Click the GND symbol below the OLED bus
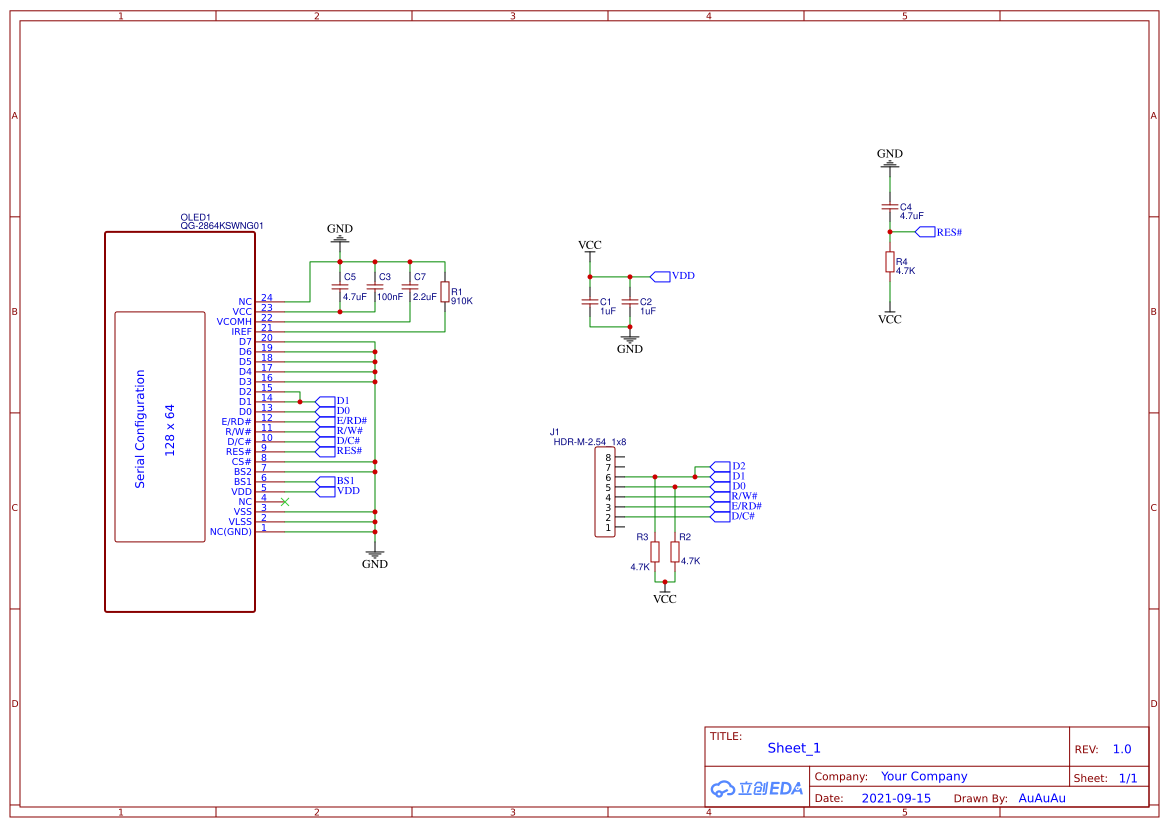Viewport: 1169px width, 827px height. point(375,559)
